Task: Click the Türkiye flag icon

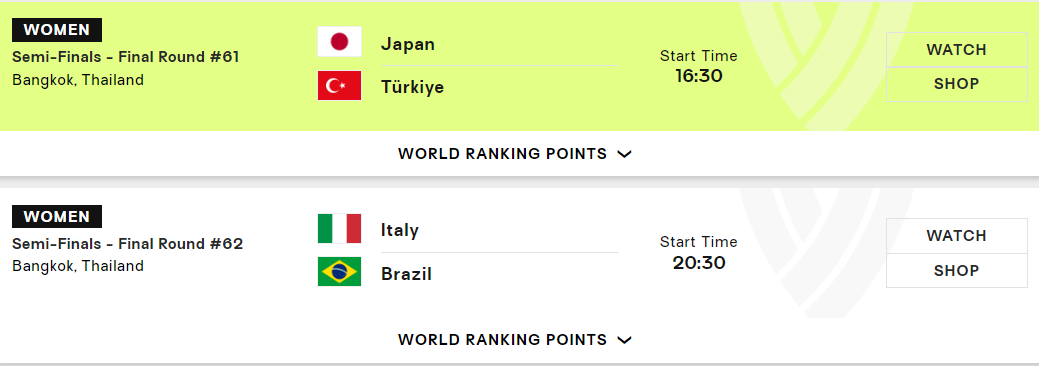Action: (x=339, y=86)
